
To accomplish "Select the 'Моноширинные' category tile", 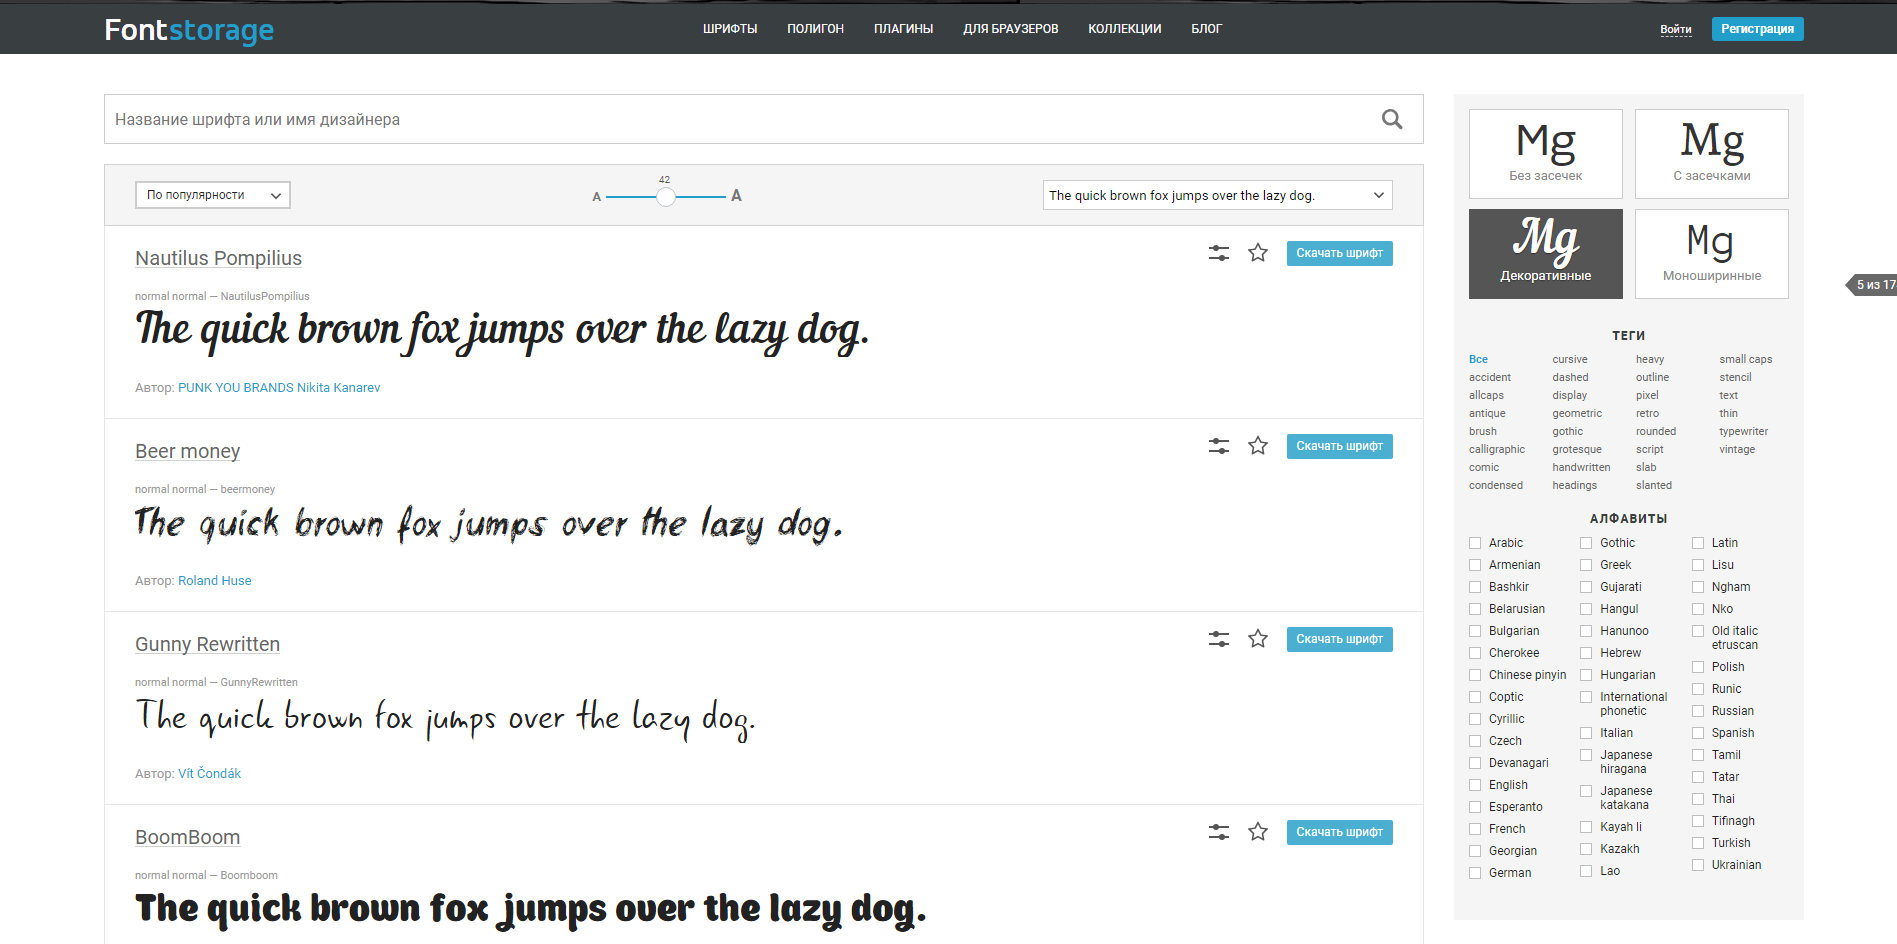I will pos(1712,254).
